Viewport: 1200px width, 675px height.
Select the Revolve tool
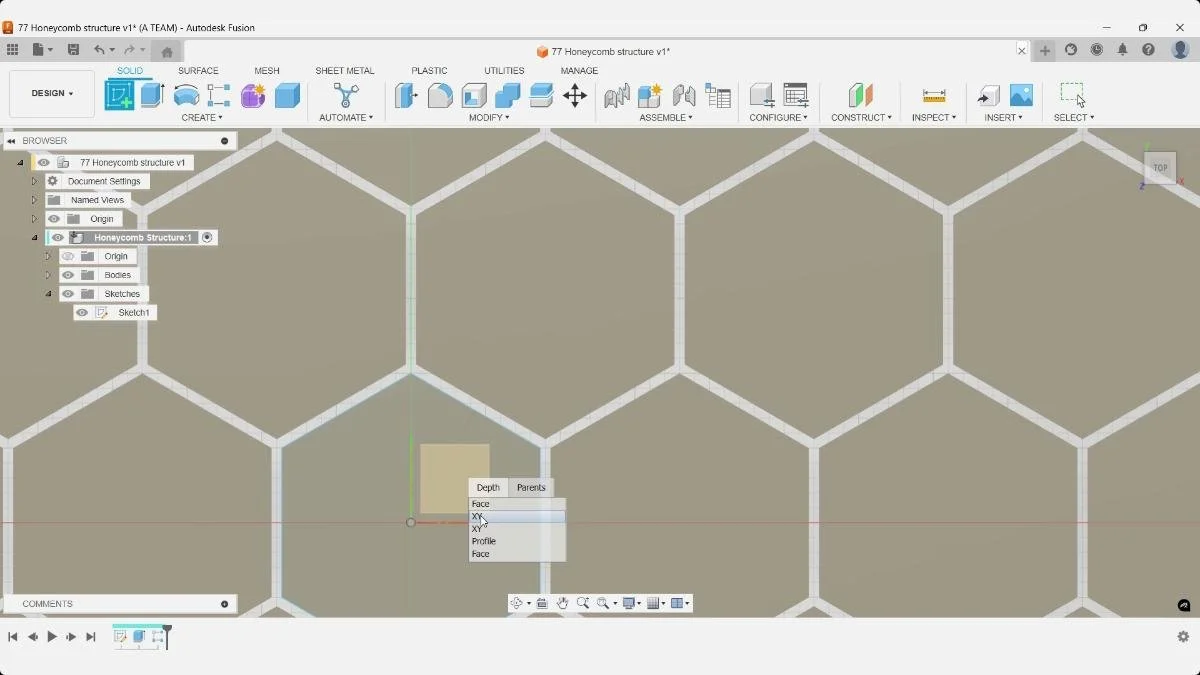[x=186, y=95]
